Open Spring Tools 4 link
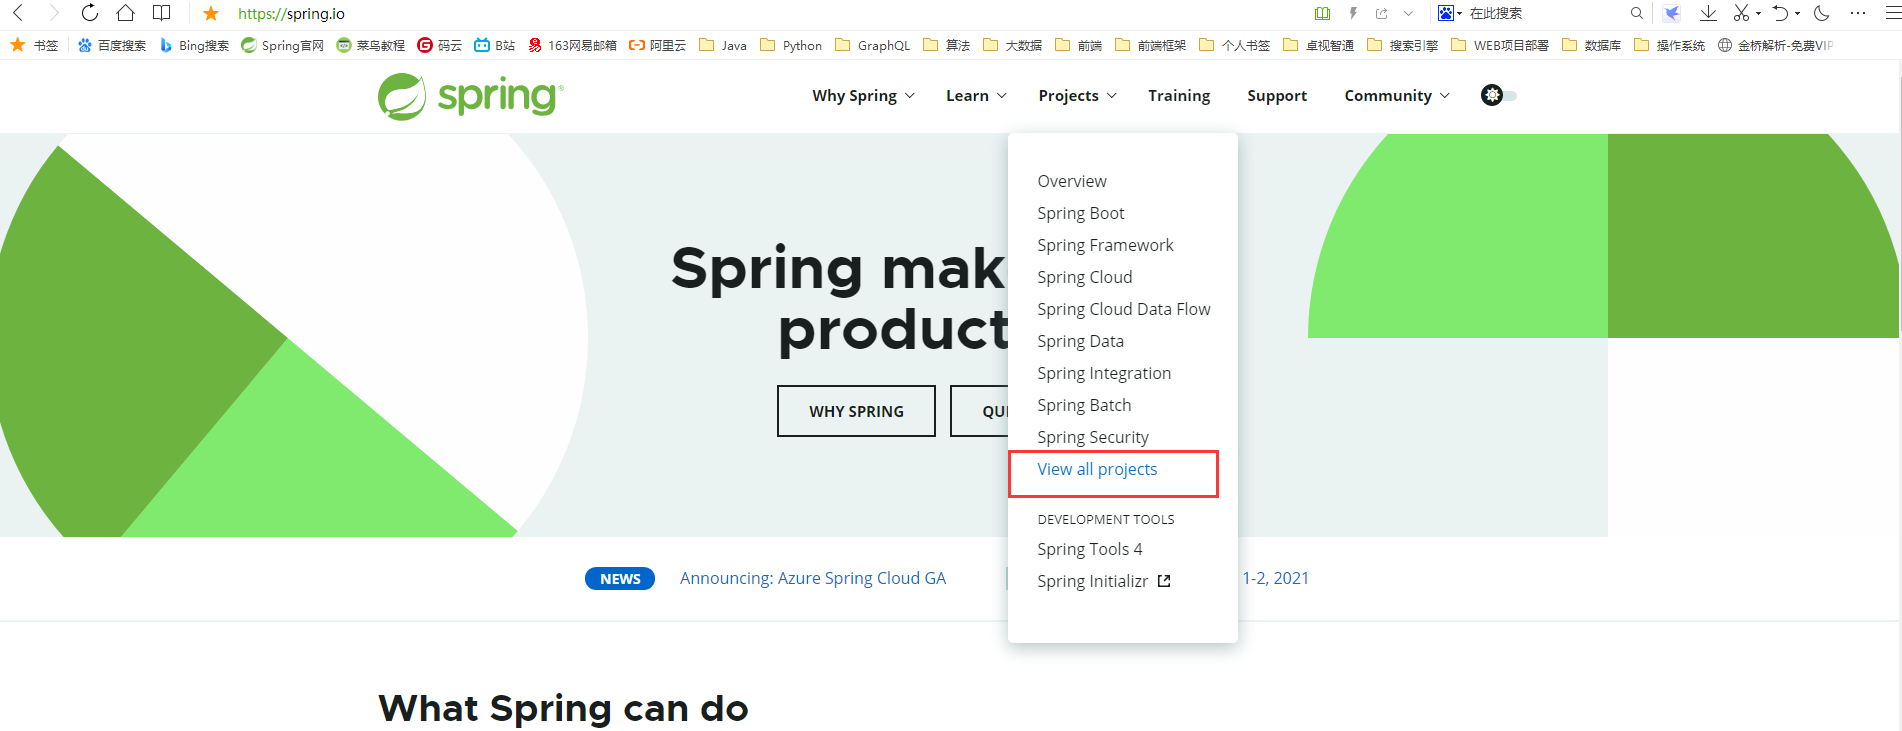Screen dimensions: 1902x731 1090,549
